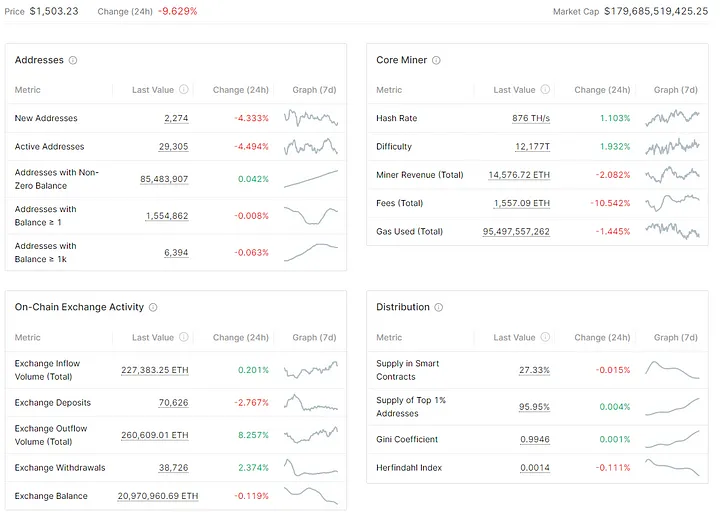Open the Active Addresses 7d sparkline graph

coord(311,147)
